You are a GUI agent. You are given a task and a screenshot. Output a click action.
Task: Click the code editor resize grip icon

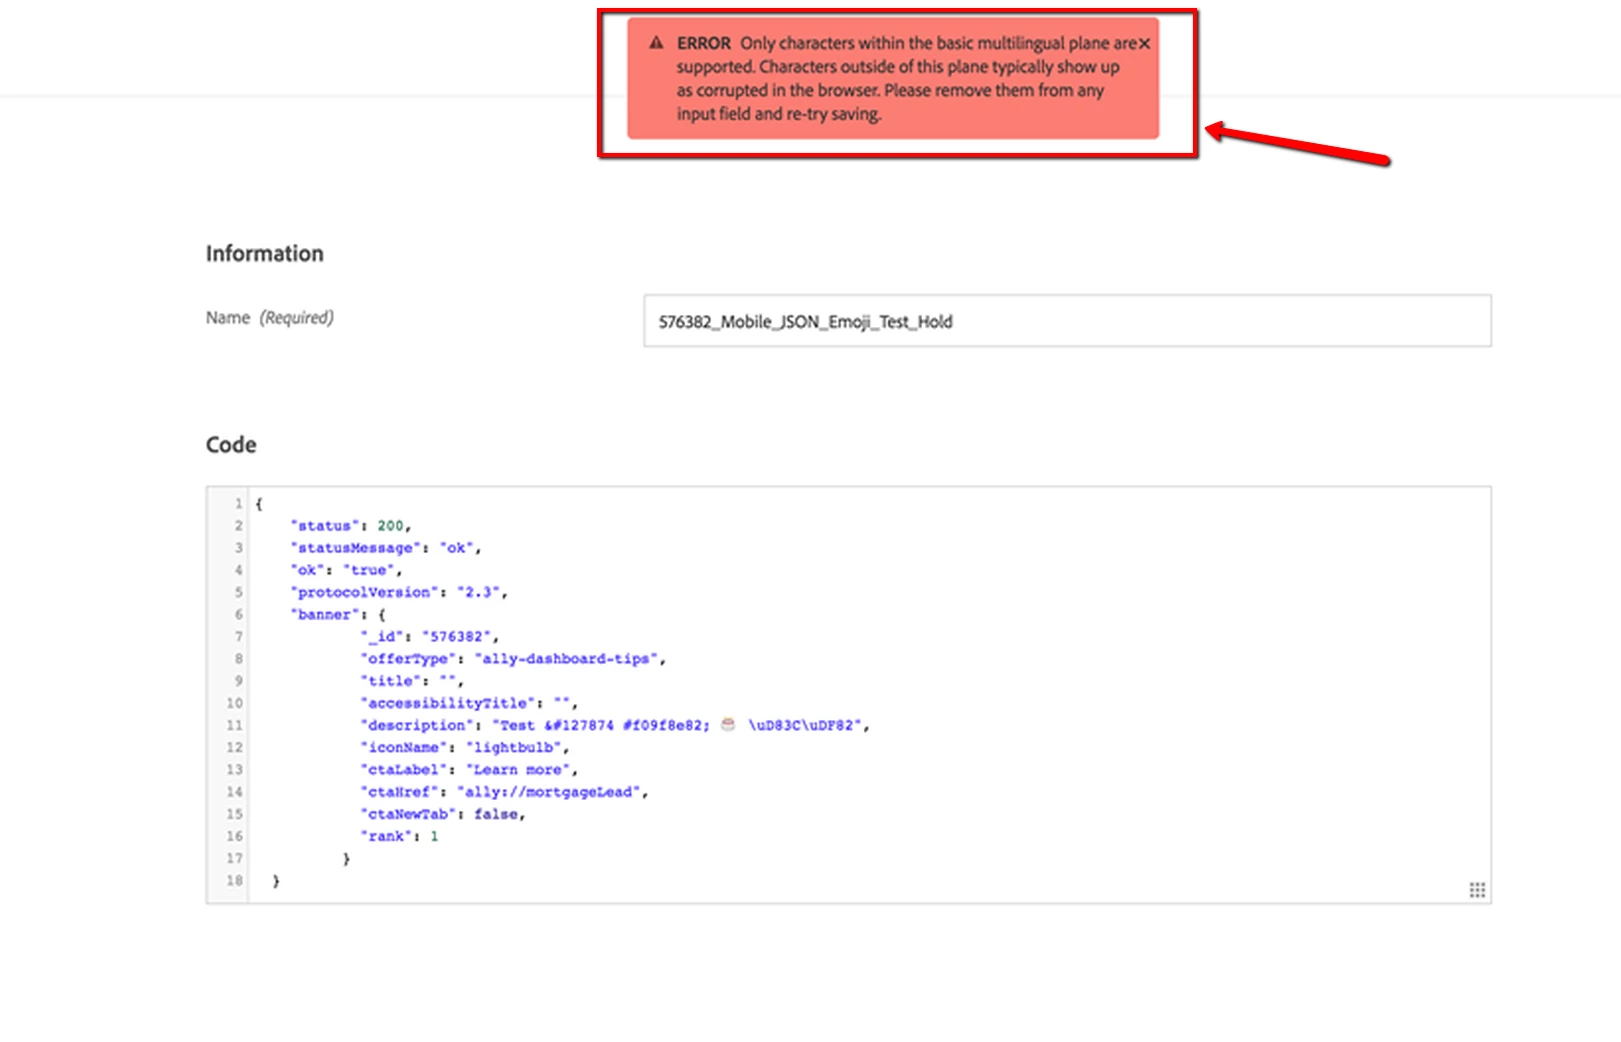pyautogui.click(x=1477, y=890)
